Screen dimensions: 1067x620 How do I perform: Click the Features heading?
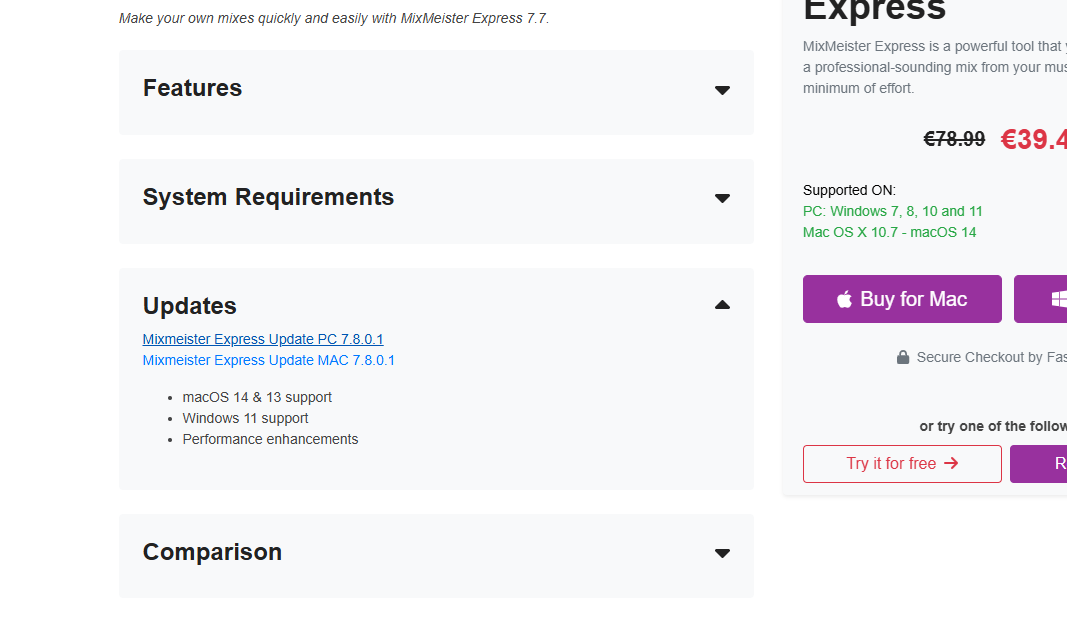point(193,88)
